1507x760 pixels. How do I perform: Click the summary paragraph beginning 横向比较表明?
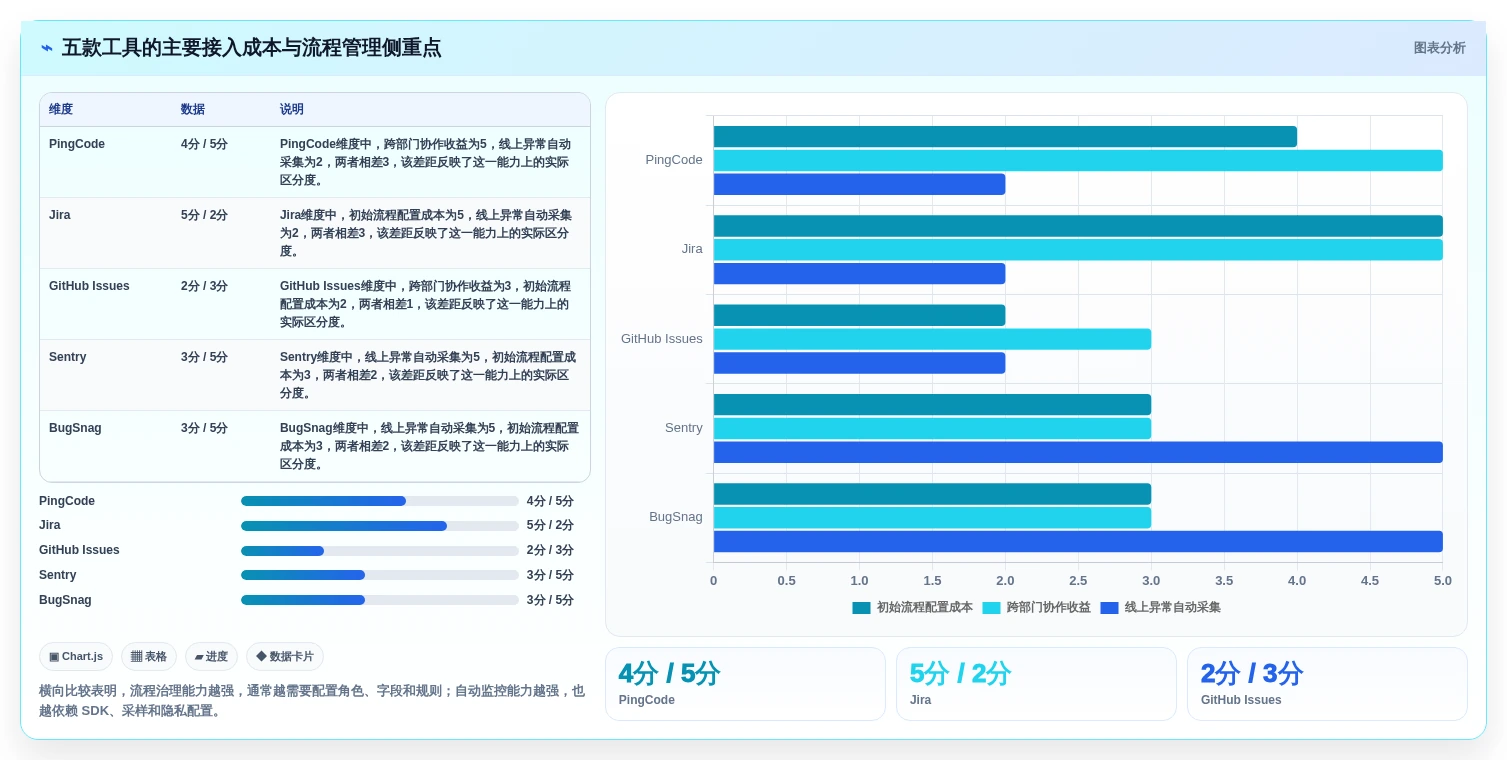[312, 701]
